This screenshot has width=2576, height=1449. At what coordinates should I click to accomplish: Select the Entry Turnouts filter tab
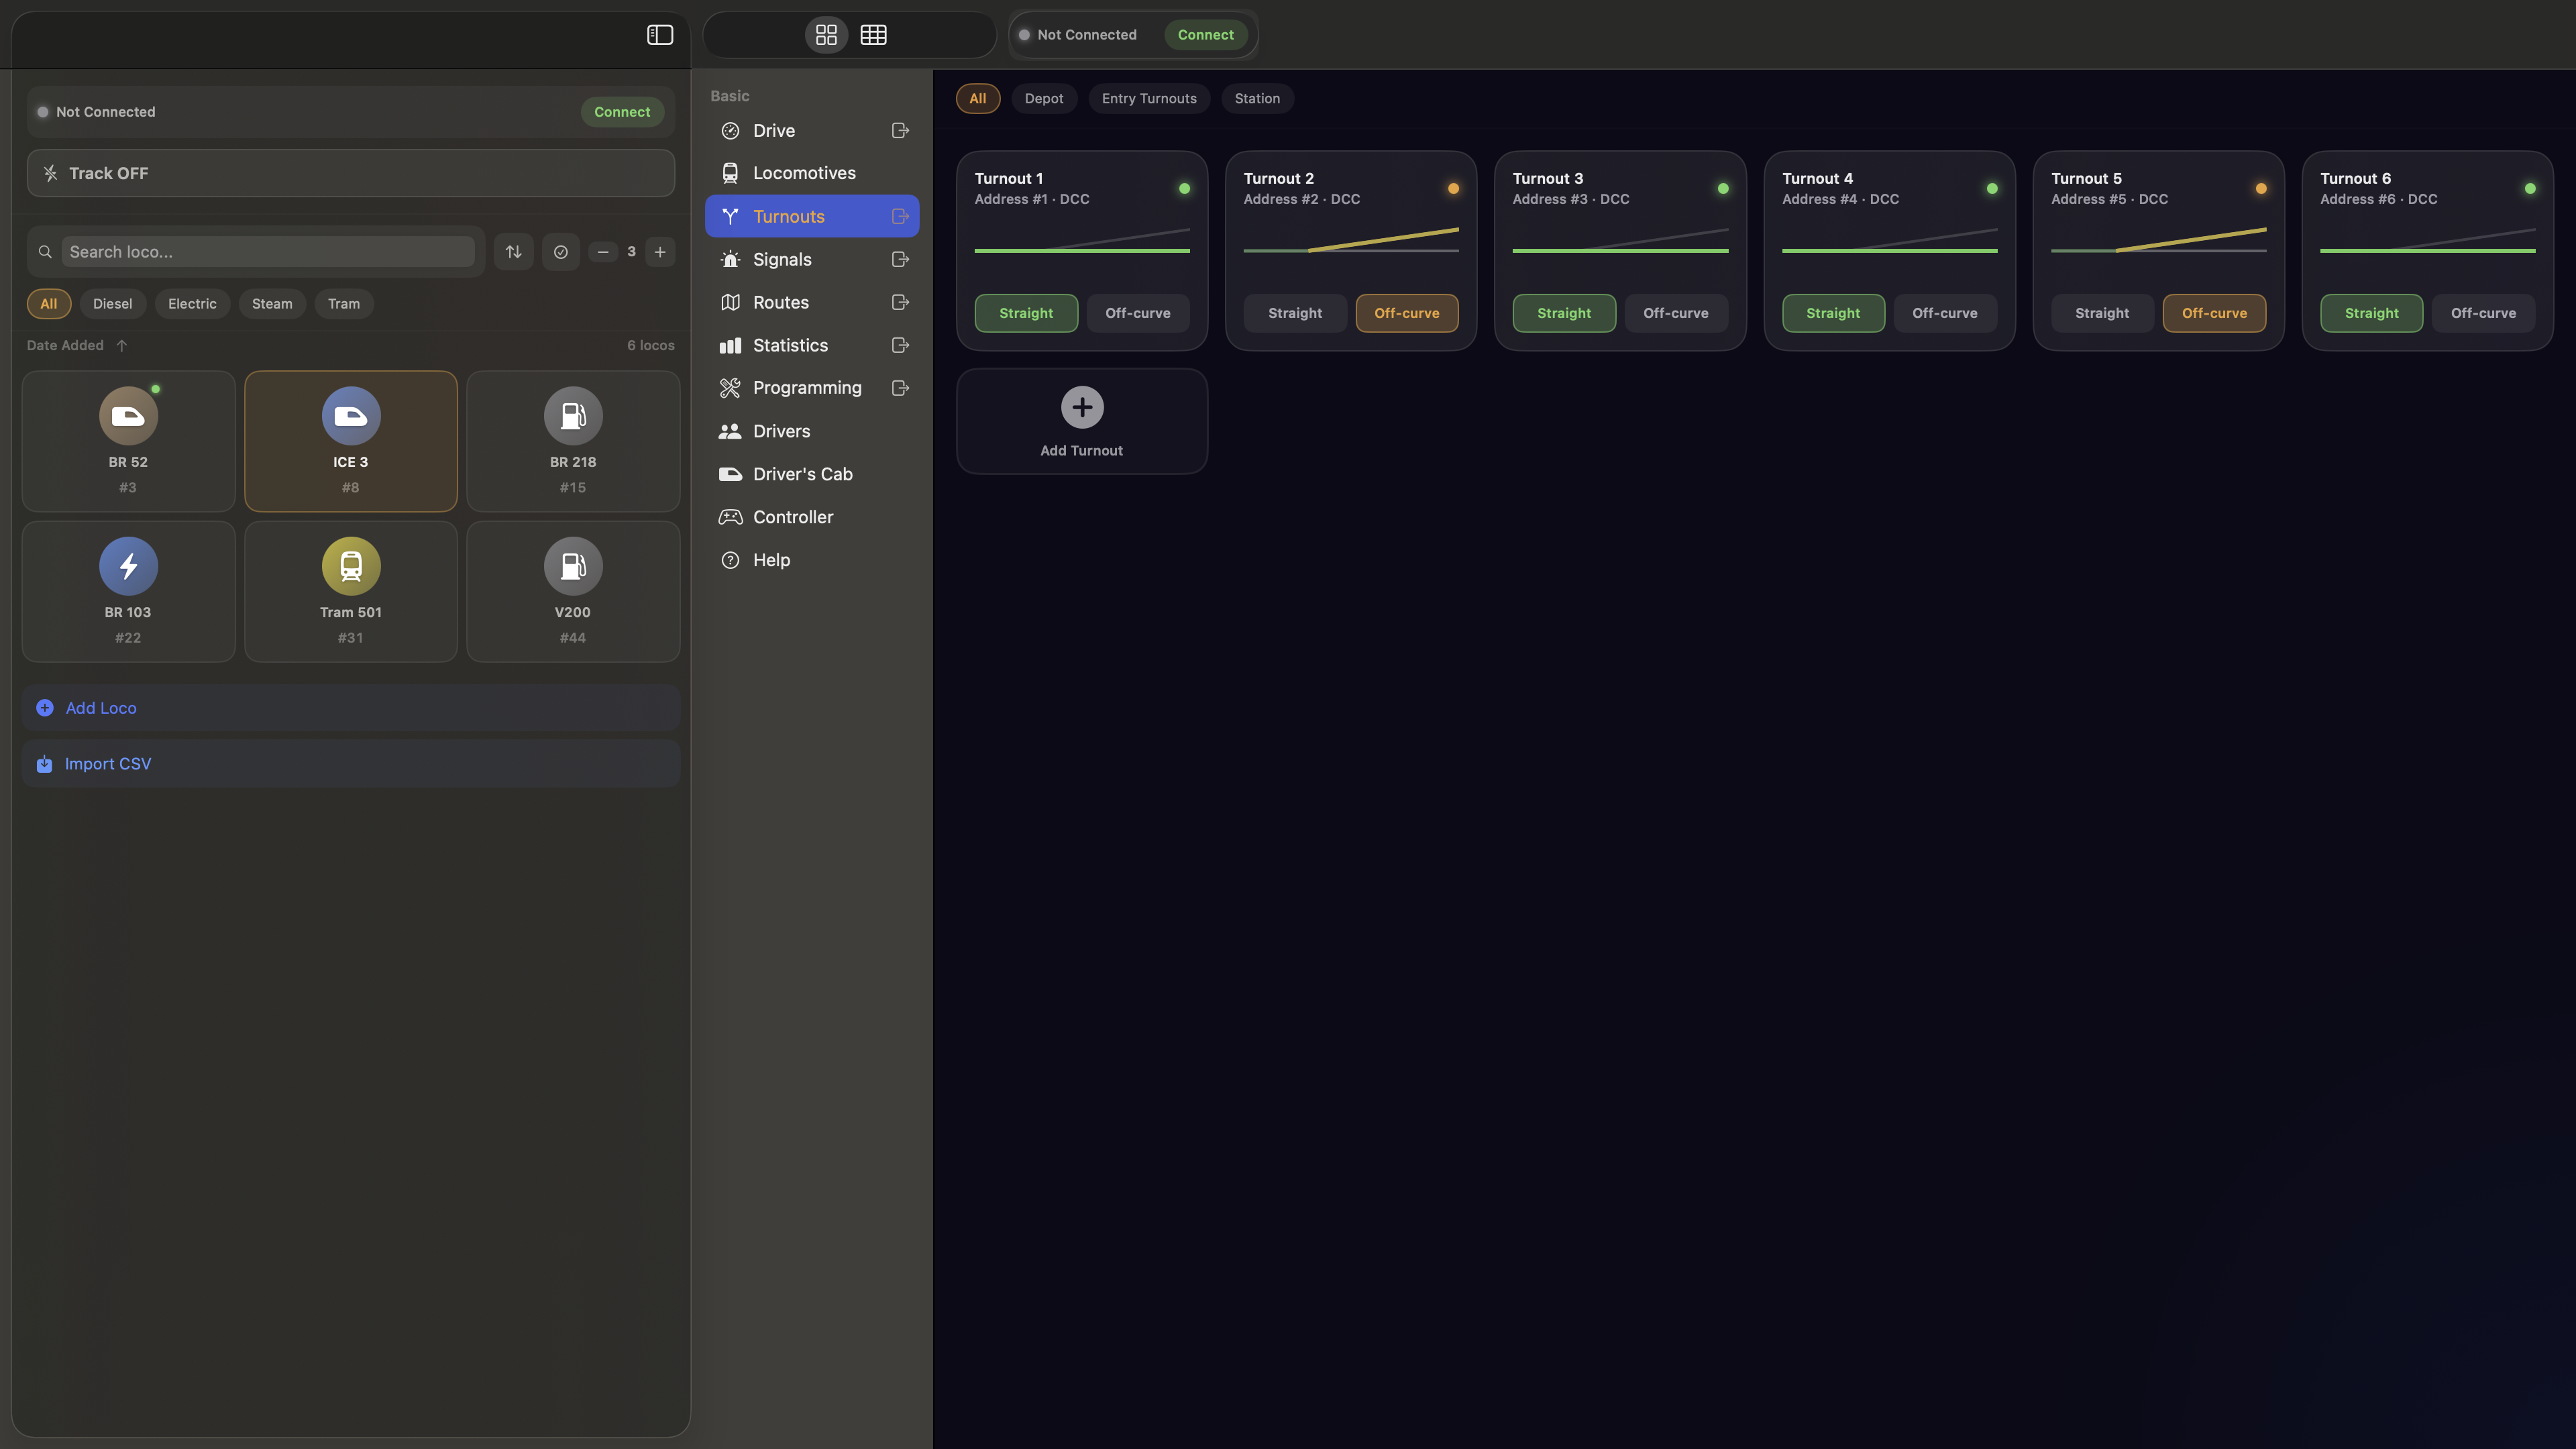click(1148, 99)
